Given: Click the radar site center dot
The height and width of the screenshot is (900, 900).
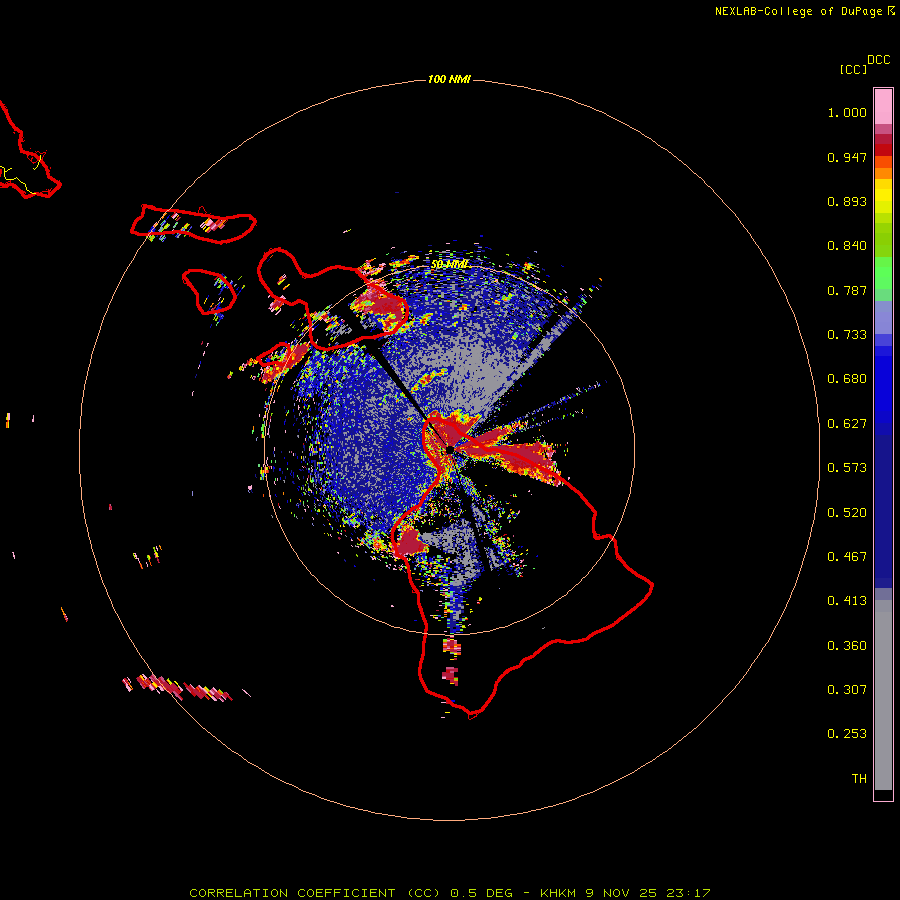Looking at the screenshot, I should pos(450,449).
